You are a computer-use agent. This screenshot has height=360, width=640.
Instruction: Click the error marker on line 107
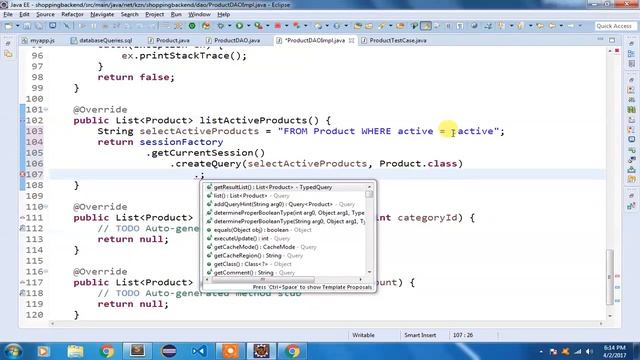22,174
